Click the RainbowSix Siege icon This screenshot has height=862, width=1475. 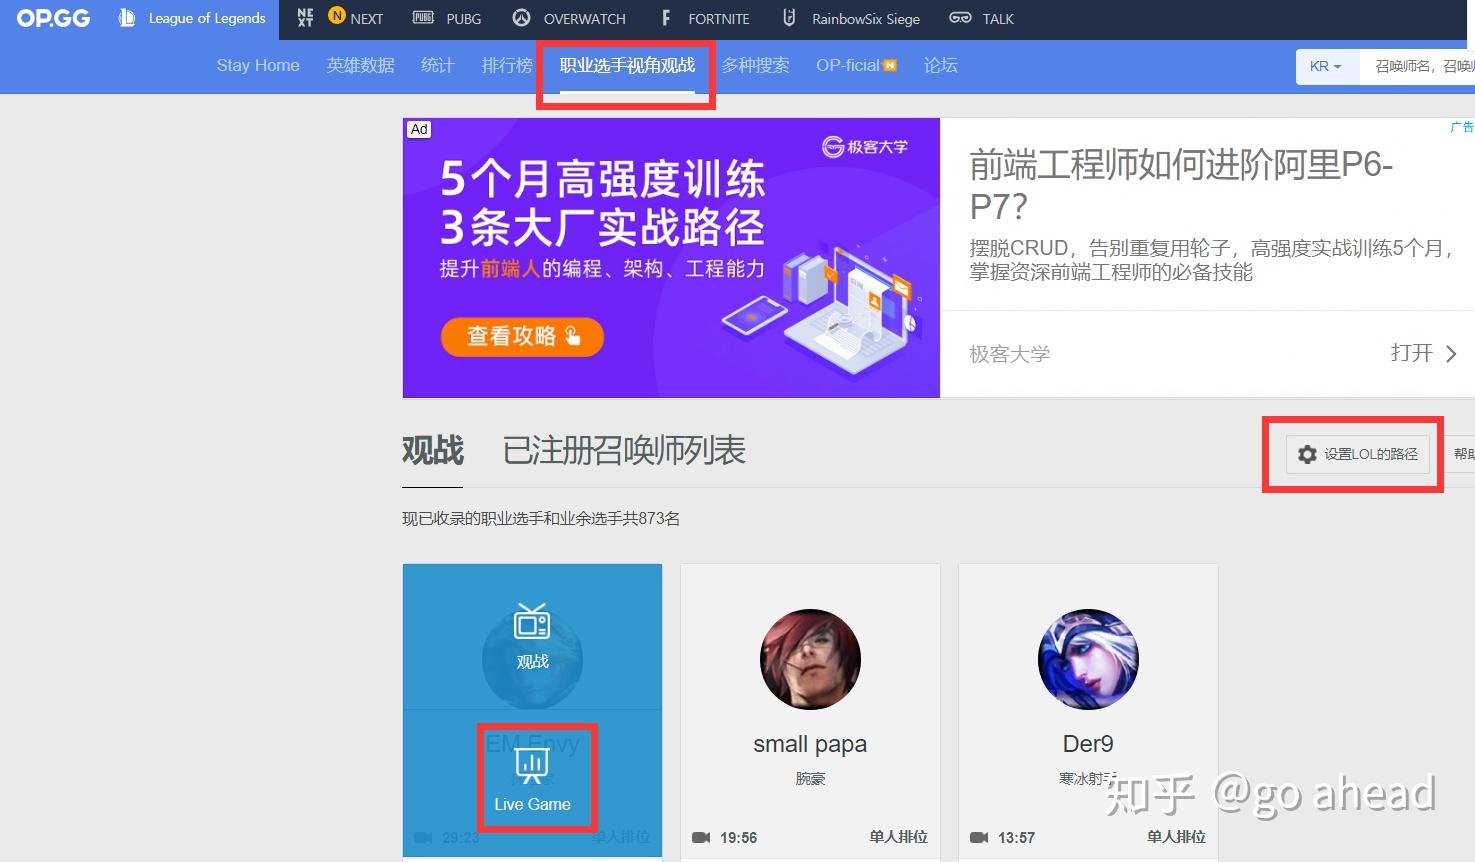pyautogui.click(x=789, y=18)
